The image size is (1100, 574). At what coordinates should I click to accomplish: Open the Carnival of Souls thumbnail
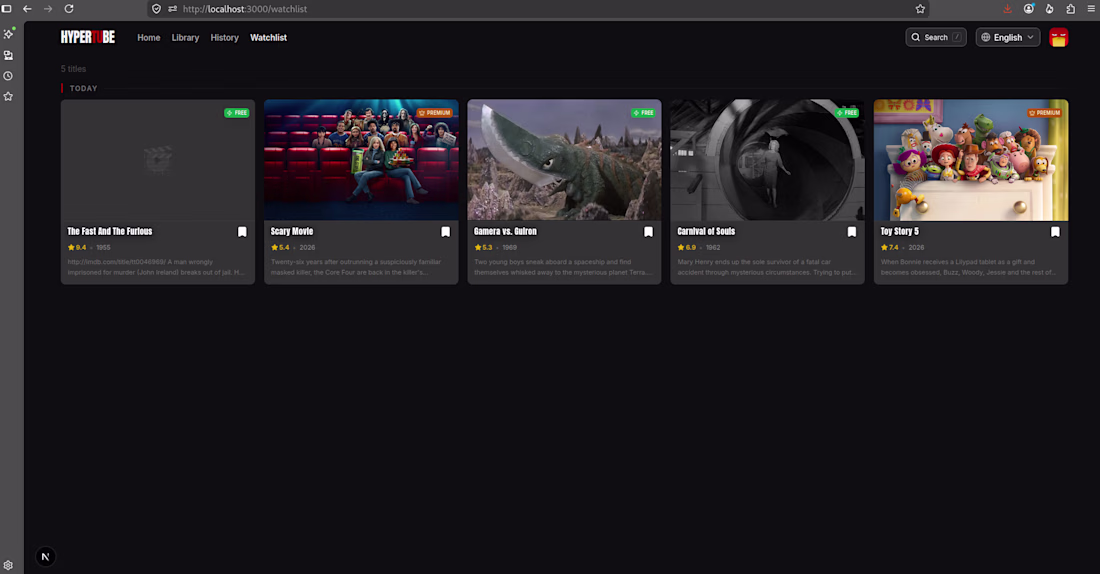tap(767, 160)
